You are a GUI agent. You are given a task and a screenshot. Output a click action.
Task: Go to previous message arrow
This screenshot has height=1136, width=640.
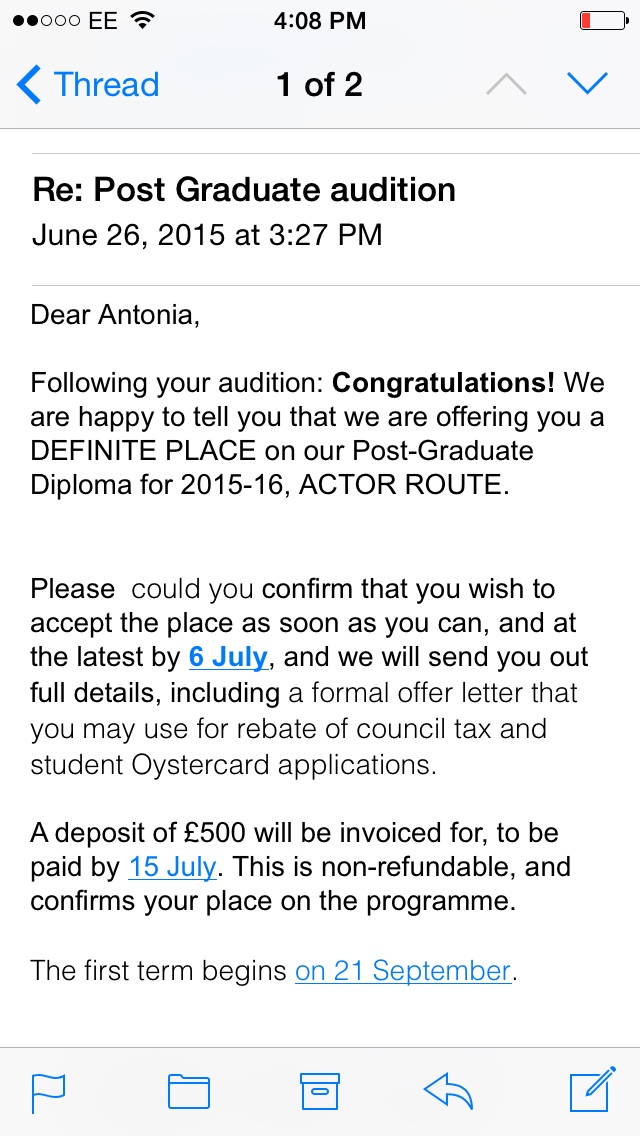(506, 85)
